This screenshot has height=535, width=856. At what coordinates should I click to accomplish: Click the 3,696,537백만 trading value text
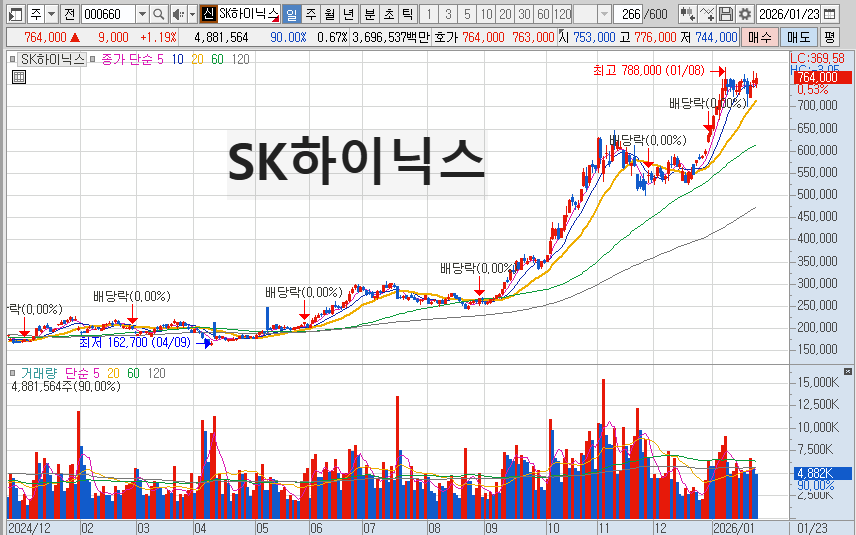coord(391,37)
